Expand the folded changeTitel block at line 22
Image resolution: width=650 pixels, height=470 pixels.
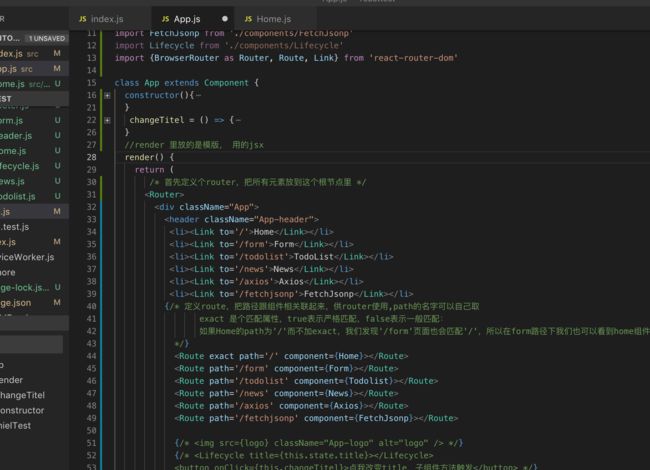[107, 120]
